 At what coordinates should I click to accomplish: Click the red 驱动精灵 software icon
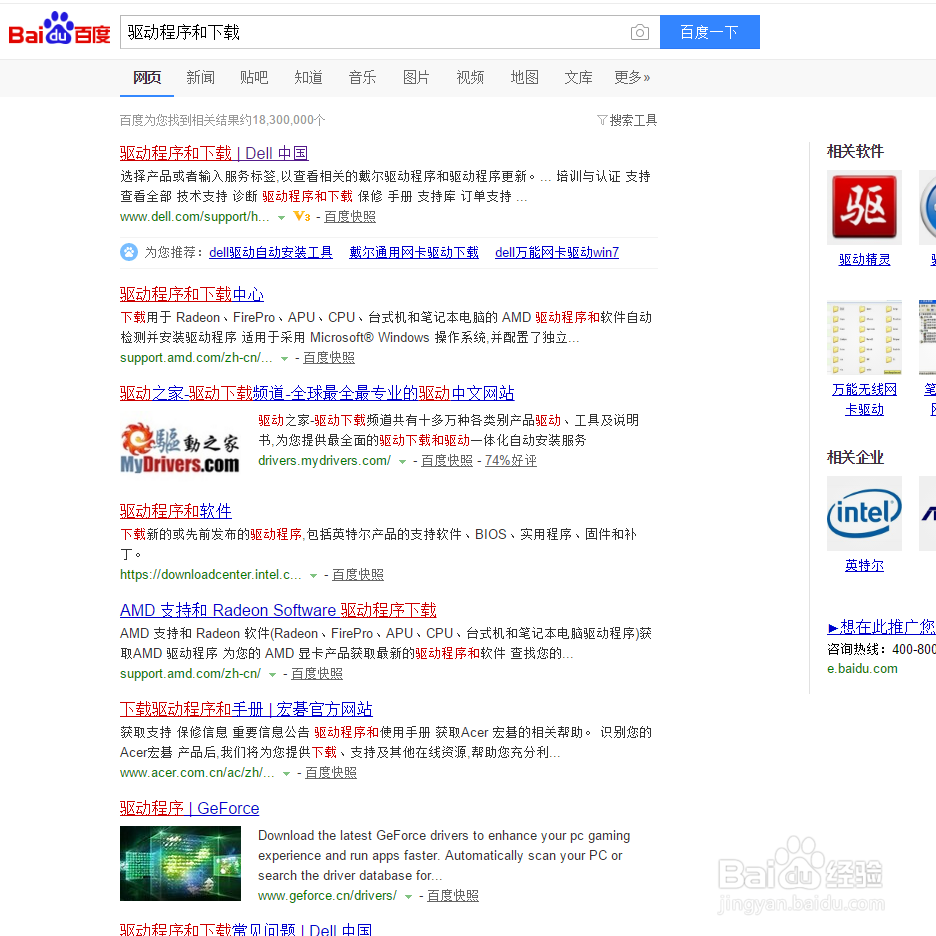pyautogui.click(x=864, y=207)
